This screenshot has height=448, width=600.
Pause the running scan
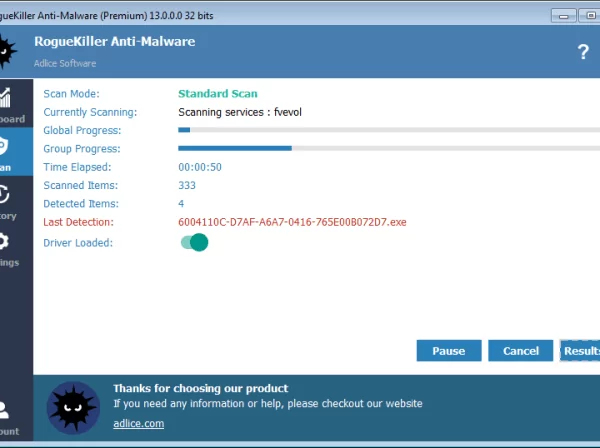(x=449, y=350)
